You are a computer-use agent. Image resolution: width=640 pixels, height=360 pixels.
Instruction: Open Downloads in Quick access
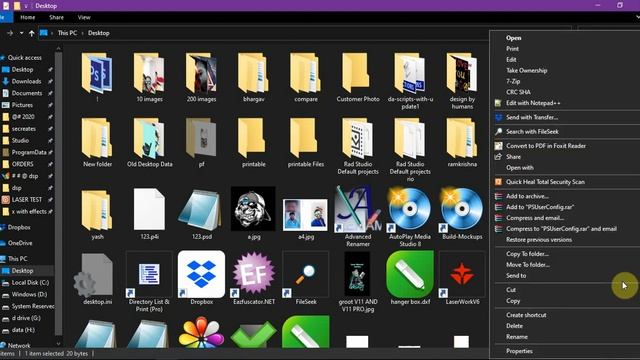[x=27, y=81]
